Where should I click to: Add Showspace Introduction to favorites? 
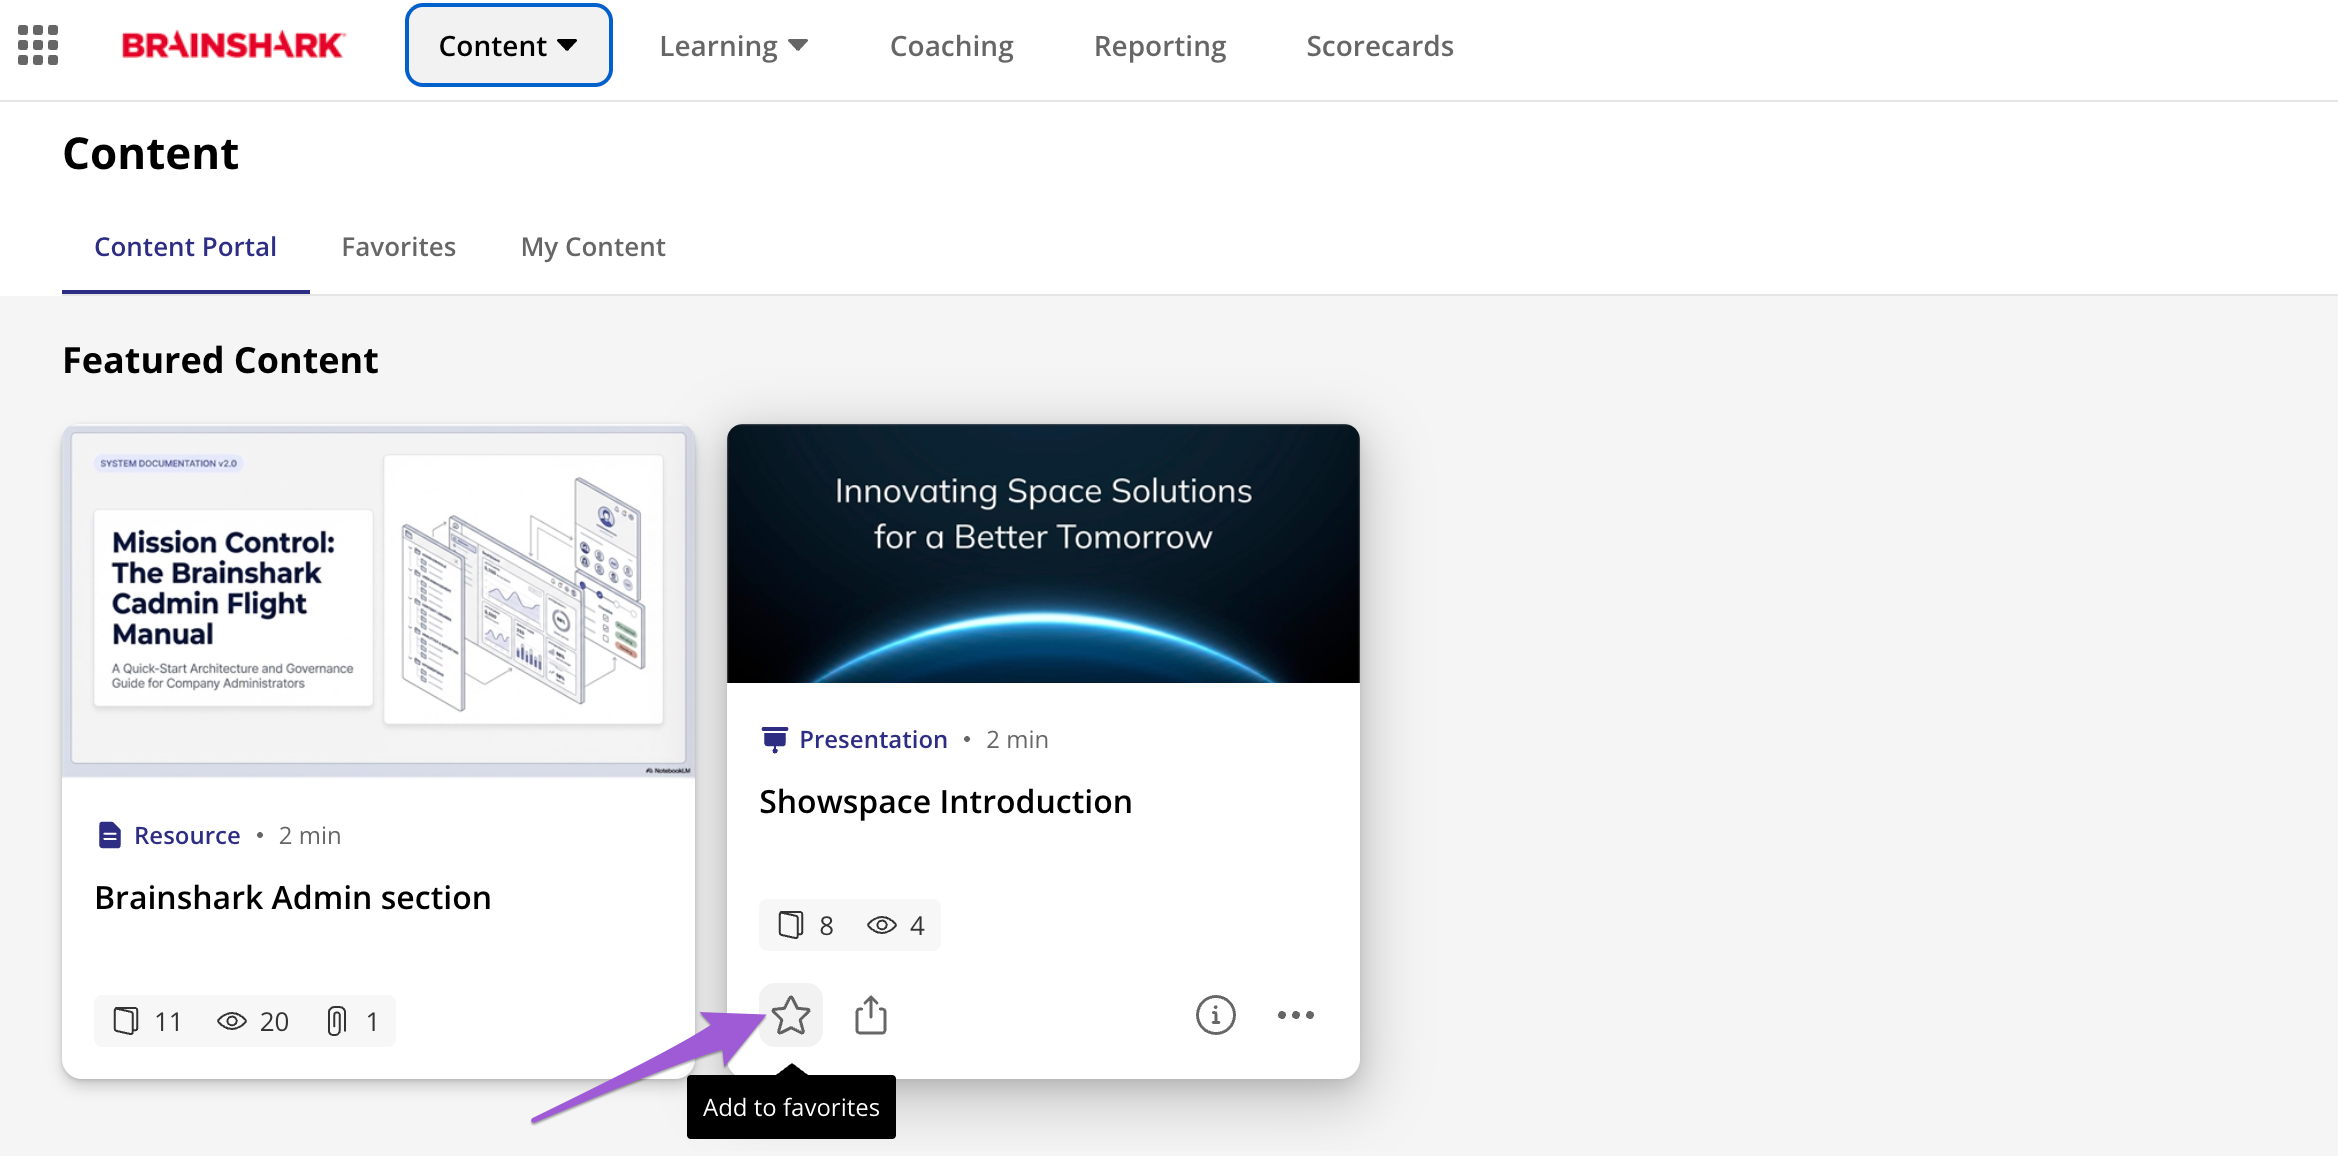pyautogui.click(x=791, y=1015)
